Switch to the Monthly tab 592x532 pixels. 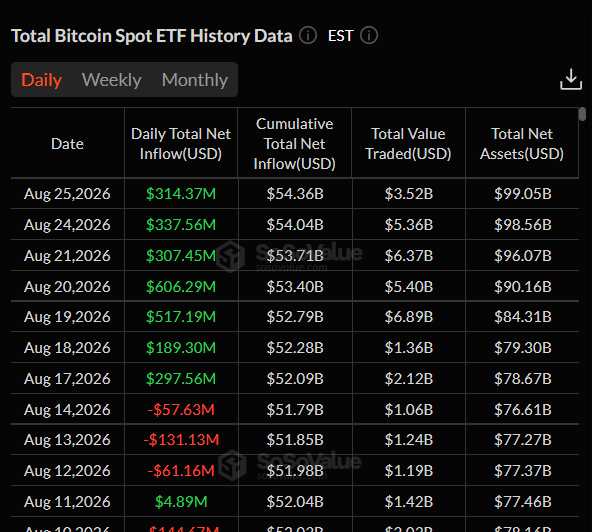click(x=195, y=80)
